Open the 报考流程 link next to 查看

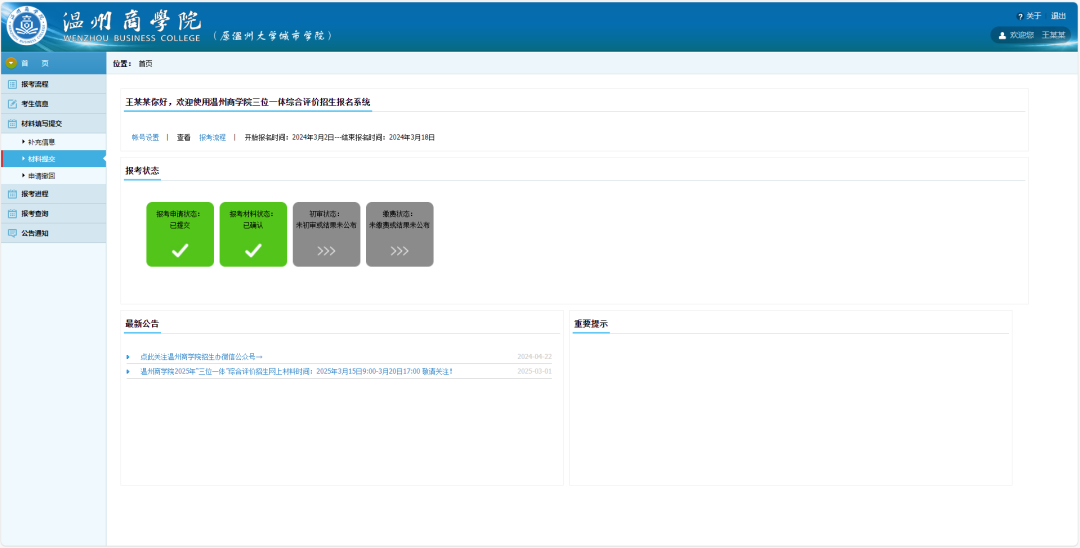(x=212, y=137)
